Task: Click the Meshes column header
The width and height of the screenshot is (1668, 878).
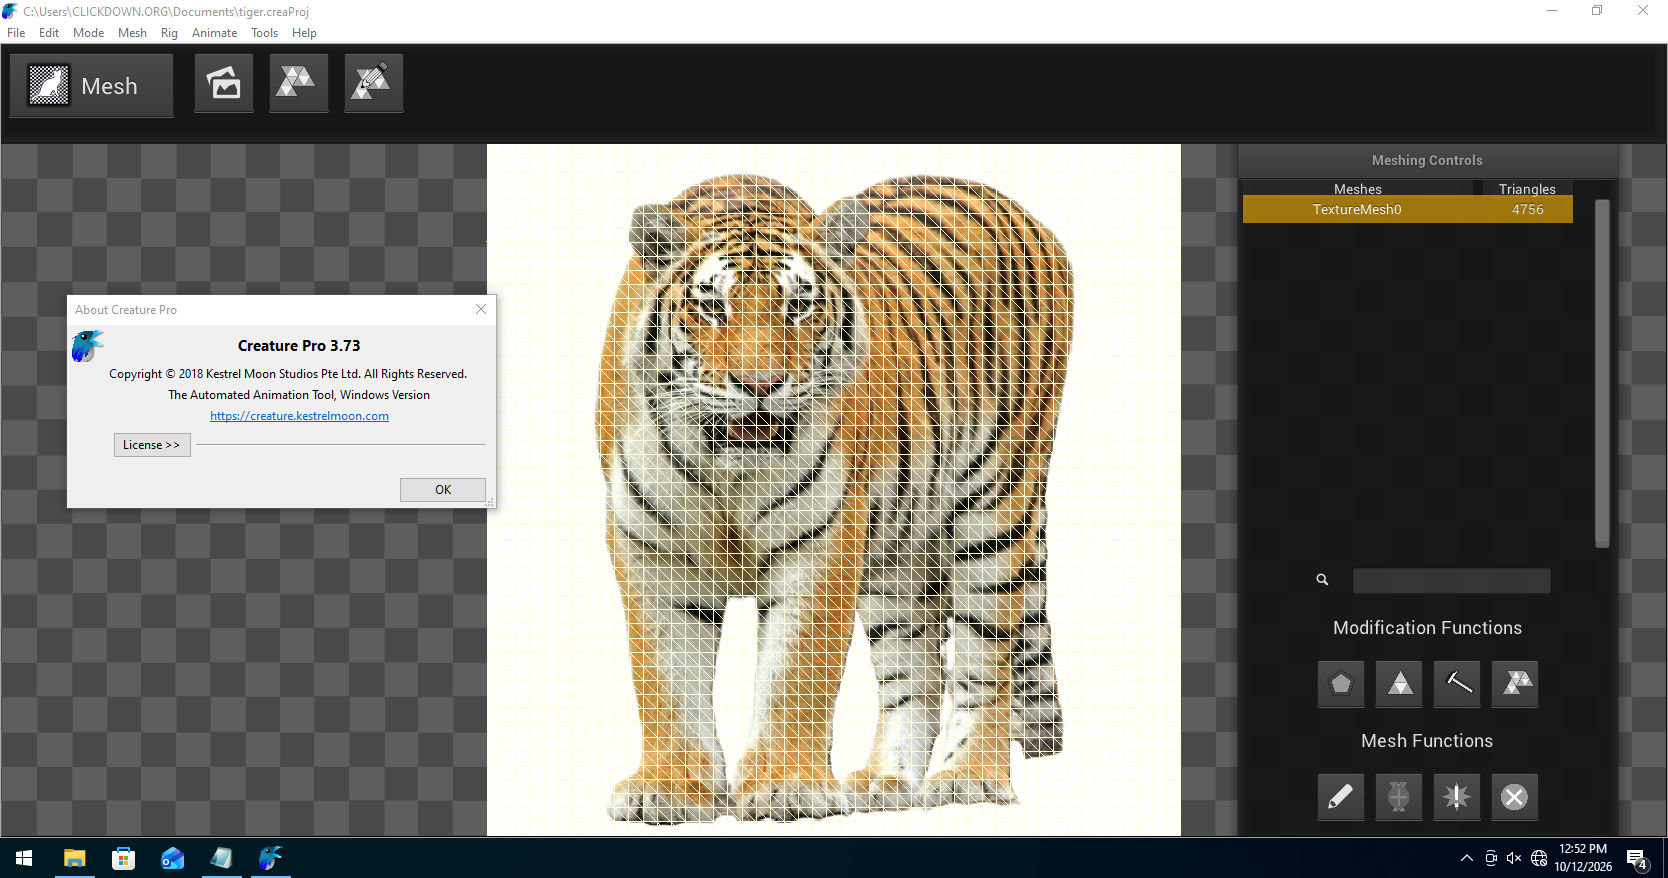Action: pos(1357,189)
